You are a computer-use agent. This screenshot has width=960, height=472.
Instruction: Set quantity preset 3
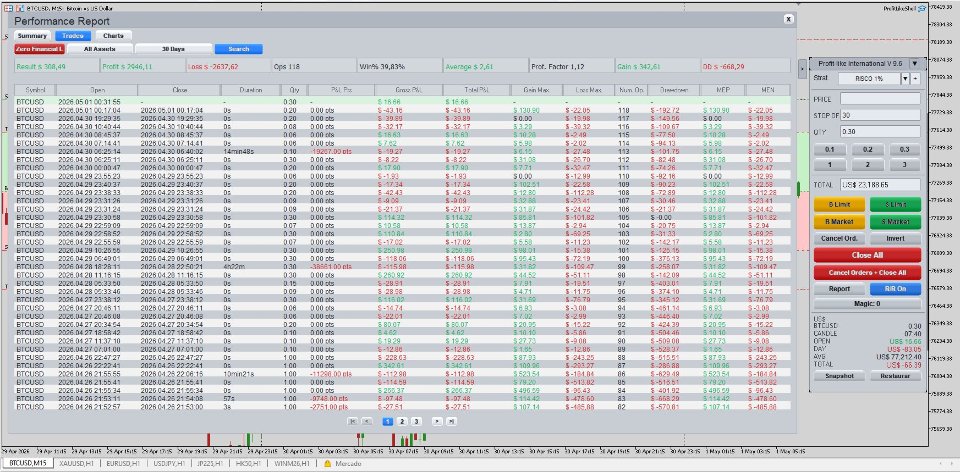coord(905,165)
